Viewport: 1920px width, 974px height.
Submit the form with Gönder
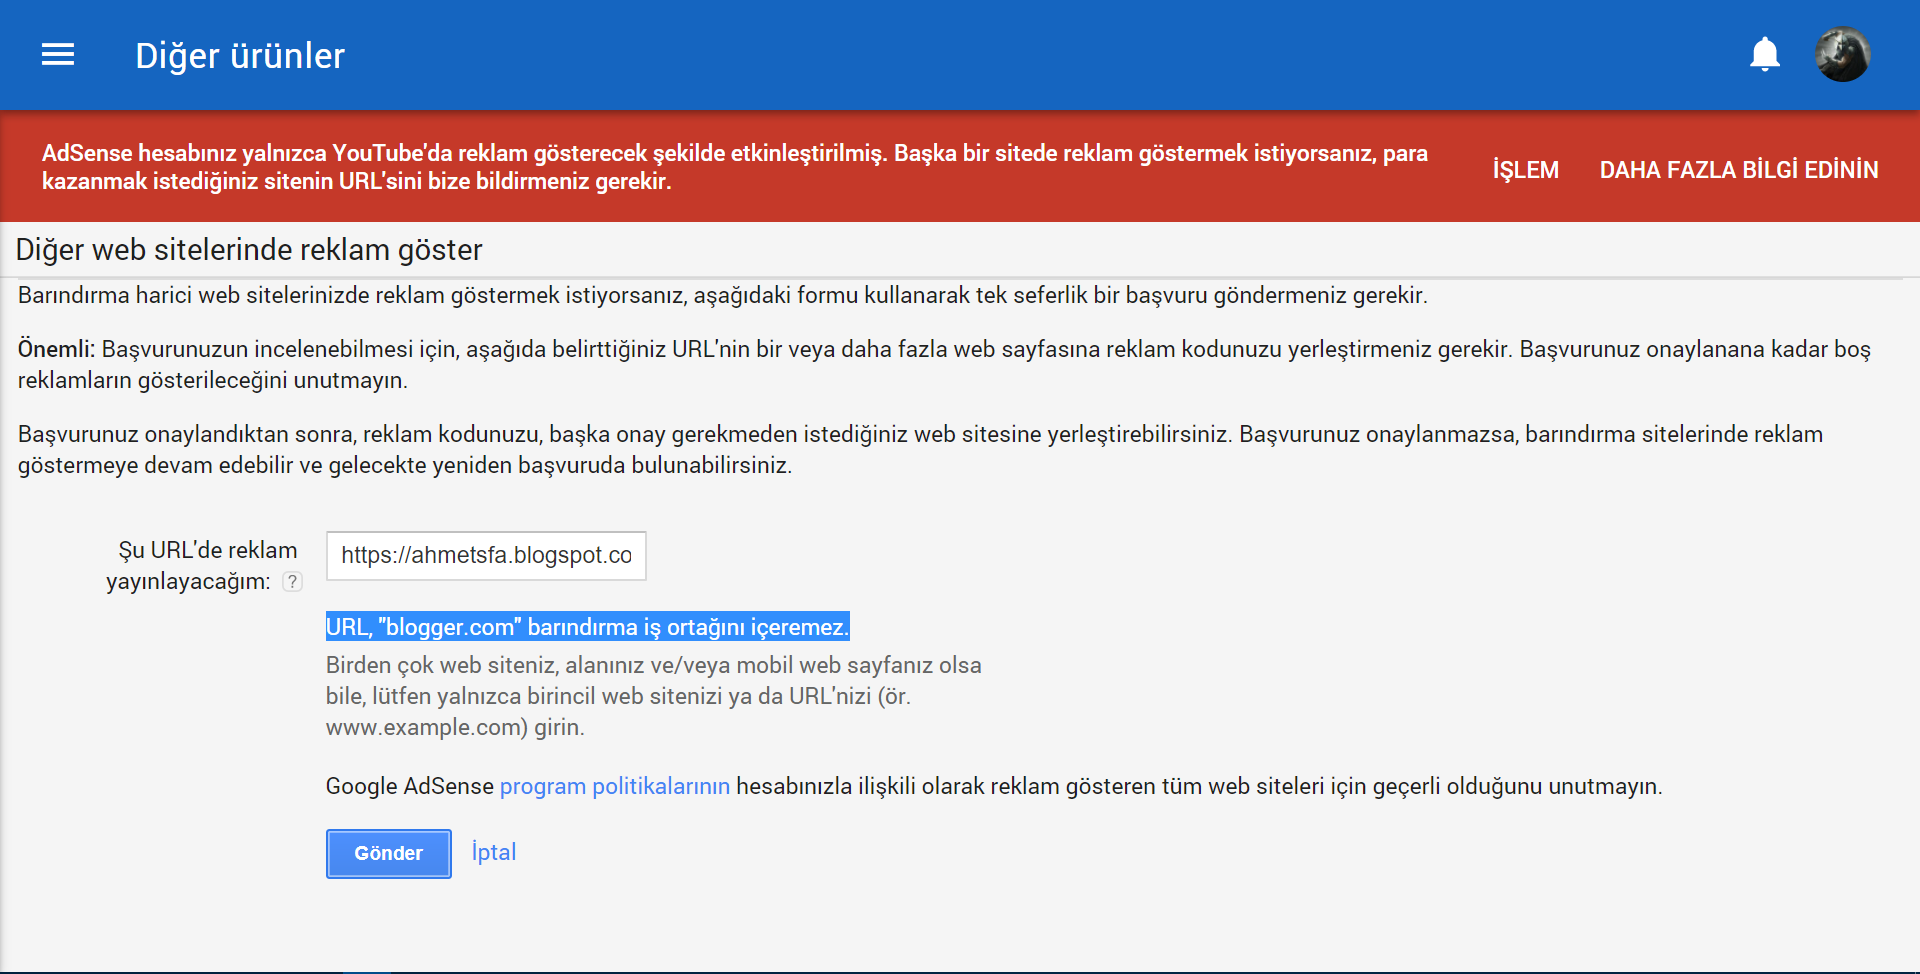[388, 853]
